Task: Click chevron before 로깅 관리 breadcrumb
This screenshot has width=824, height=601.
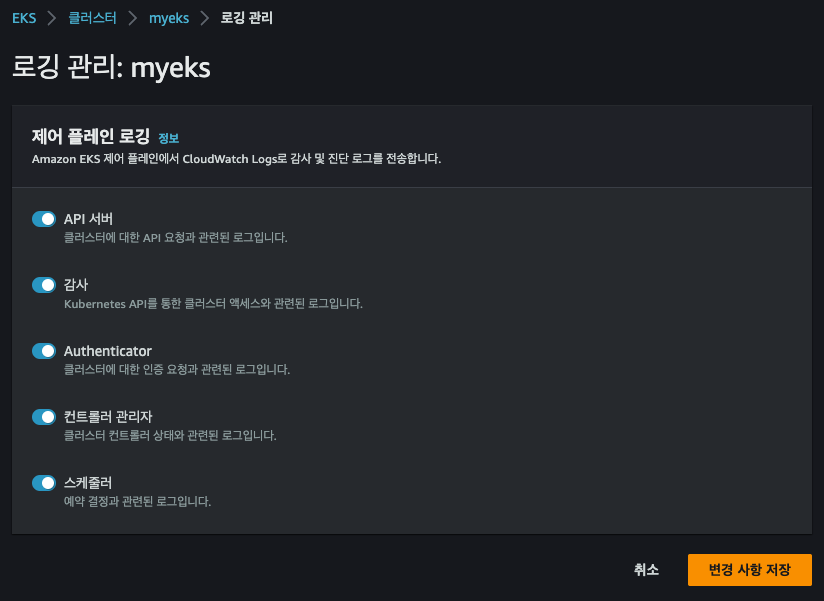Action: pyautogui.click(x=205, y=18)
